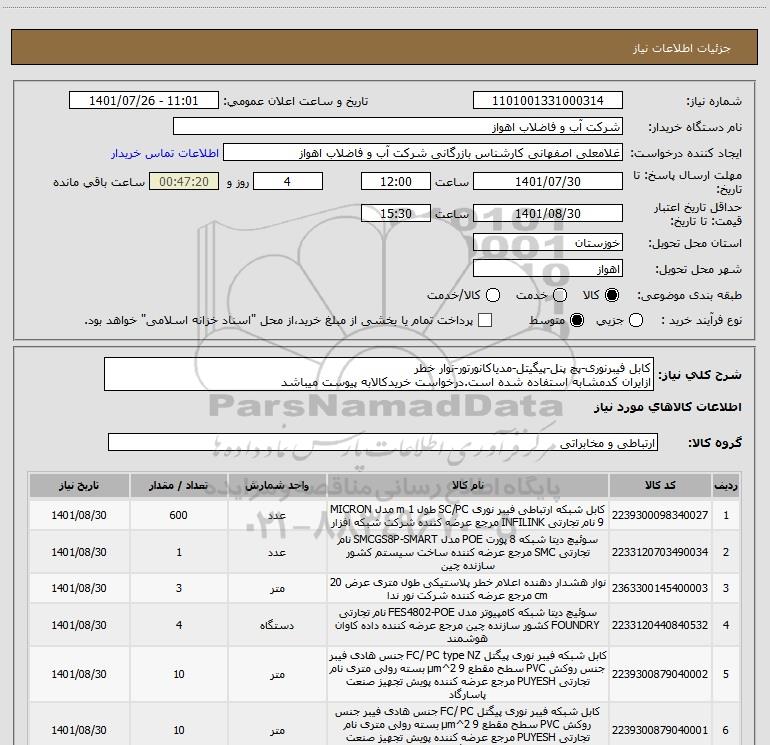Click the کد کالا column header

(660, 485)
